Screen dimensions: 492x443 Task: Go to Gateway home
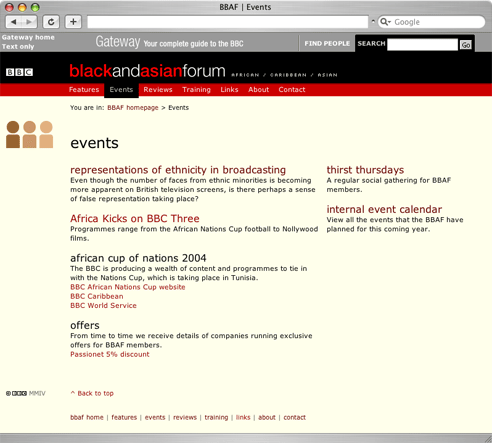[x=28, y=37]
